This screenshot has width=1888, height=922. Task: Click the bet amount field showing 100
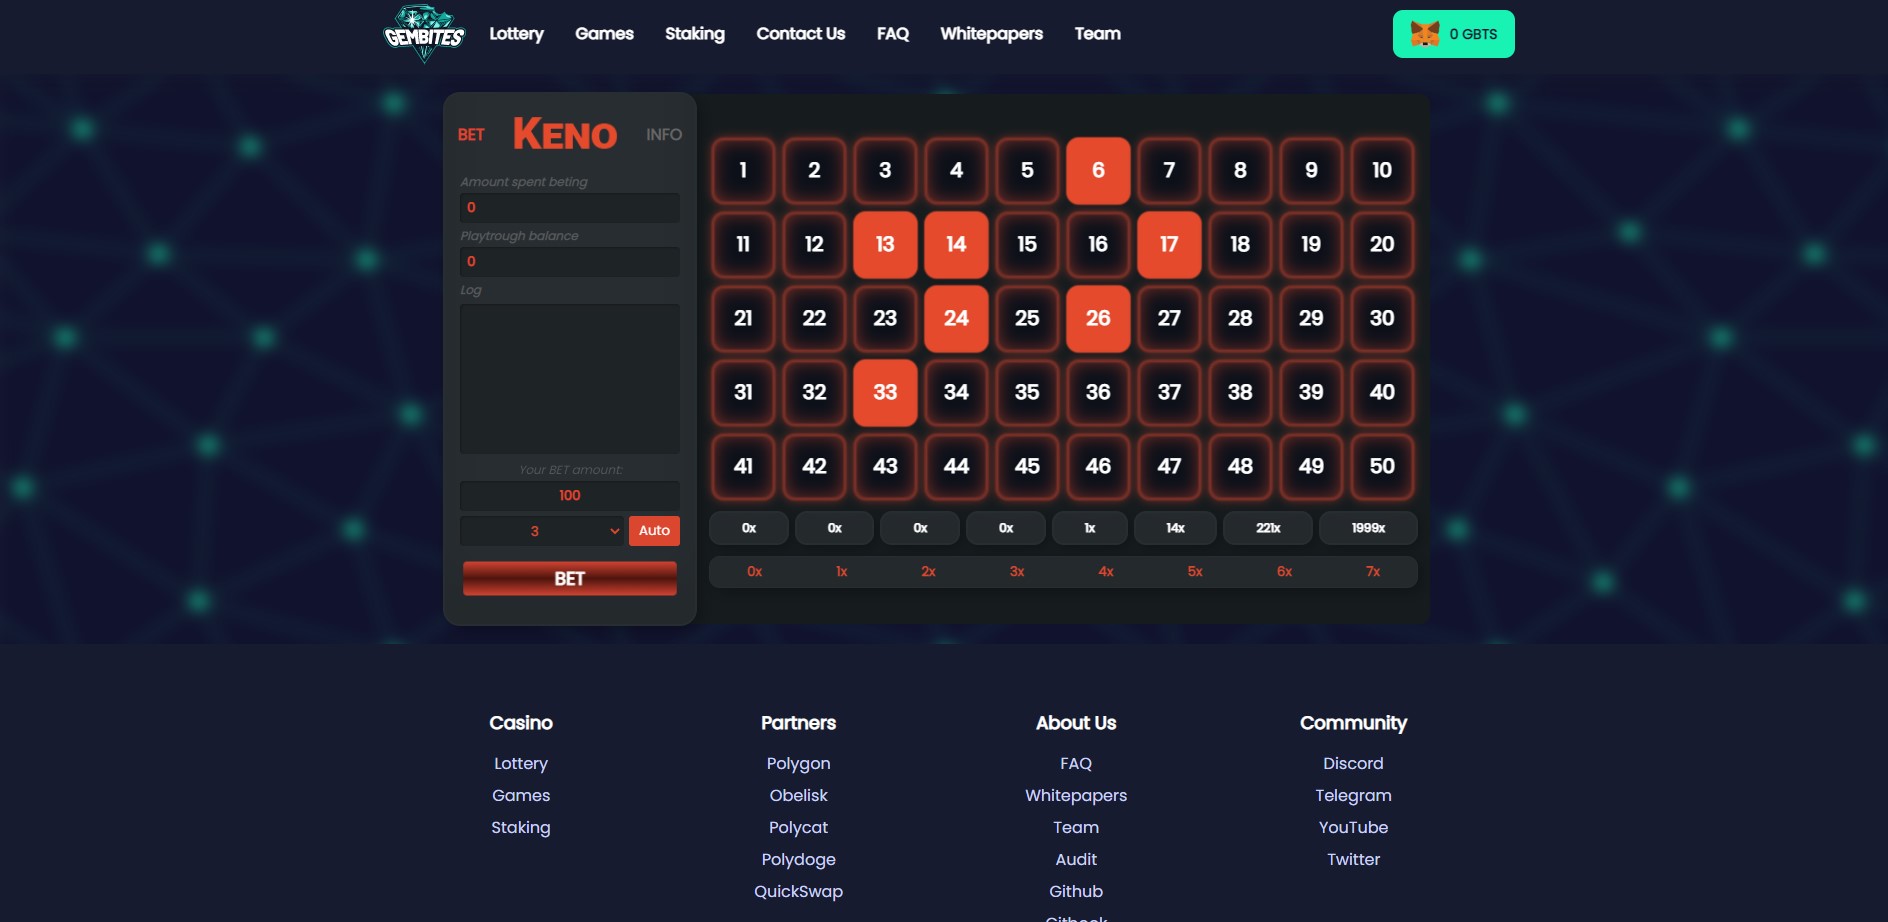569,496
